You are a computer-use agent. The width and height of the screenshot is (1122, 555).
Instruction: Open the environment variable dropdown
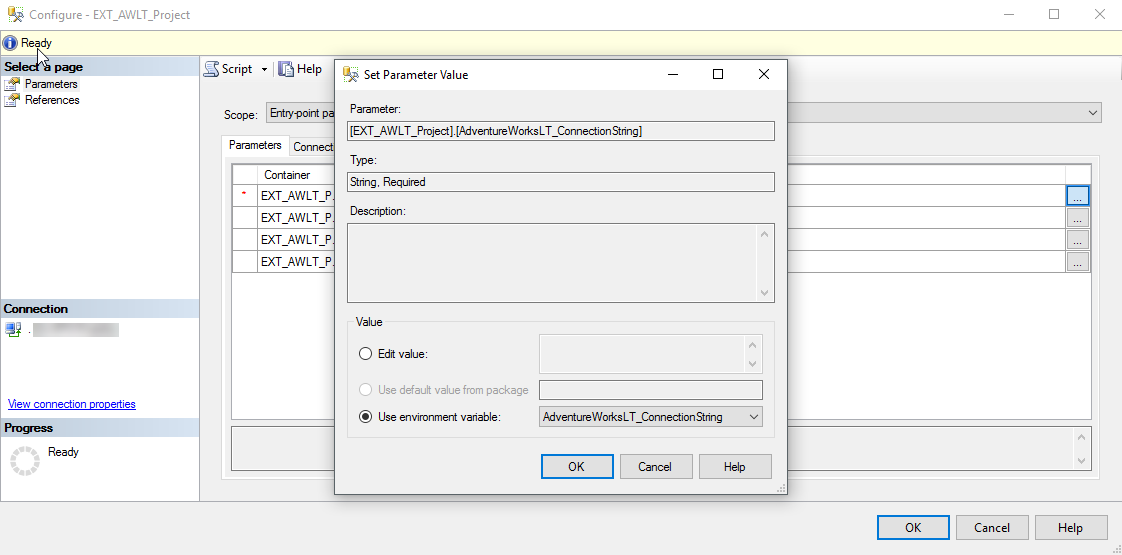tap(753, 416)
